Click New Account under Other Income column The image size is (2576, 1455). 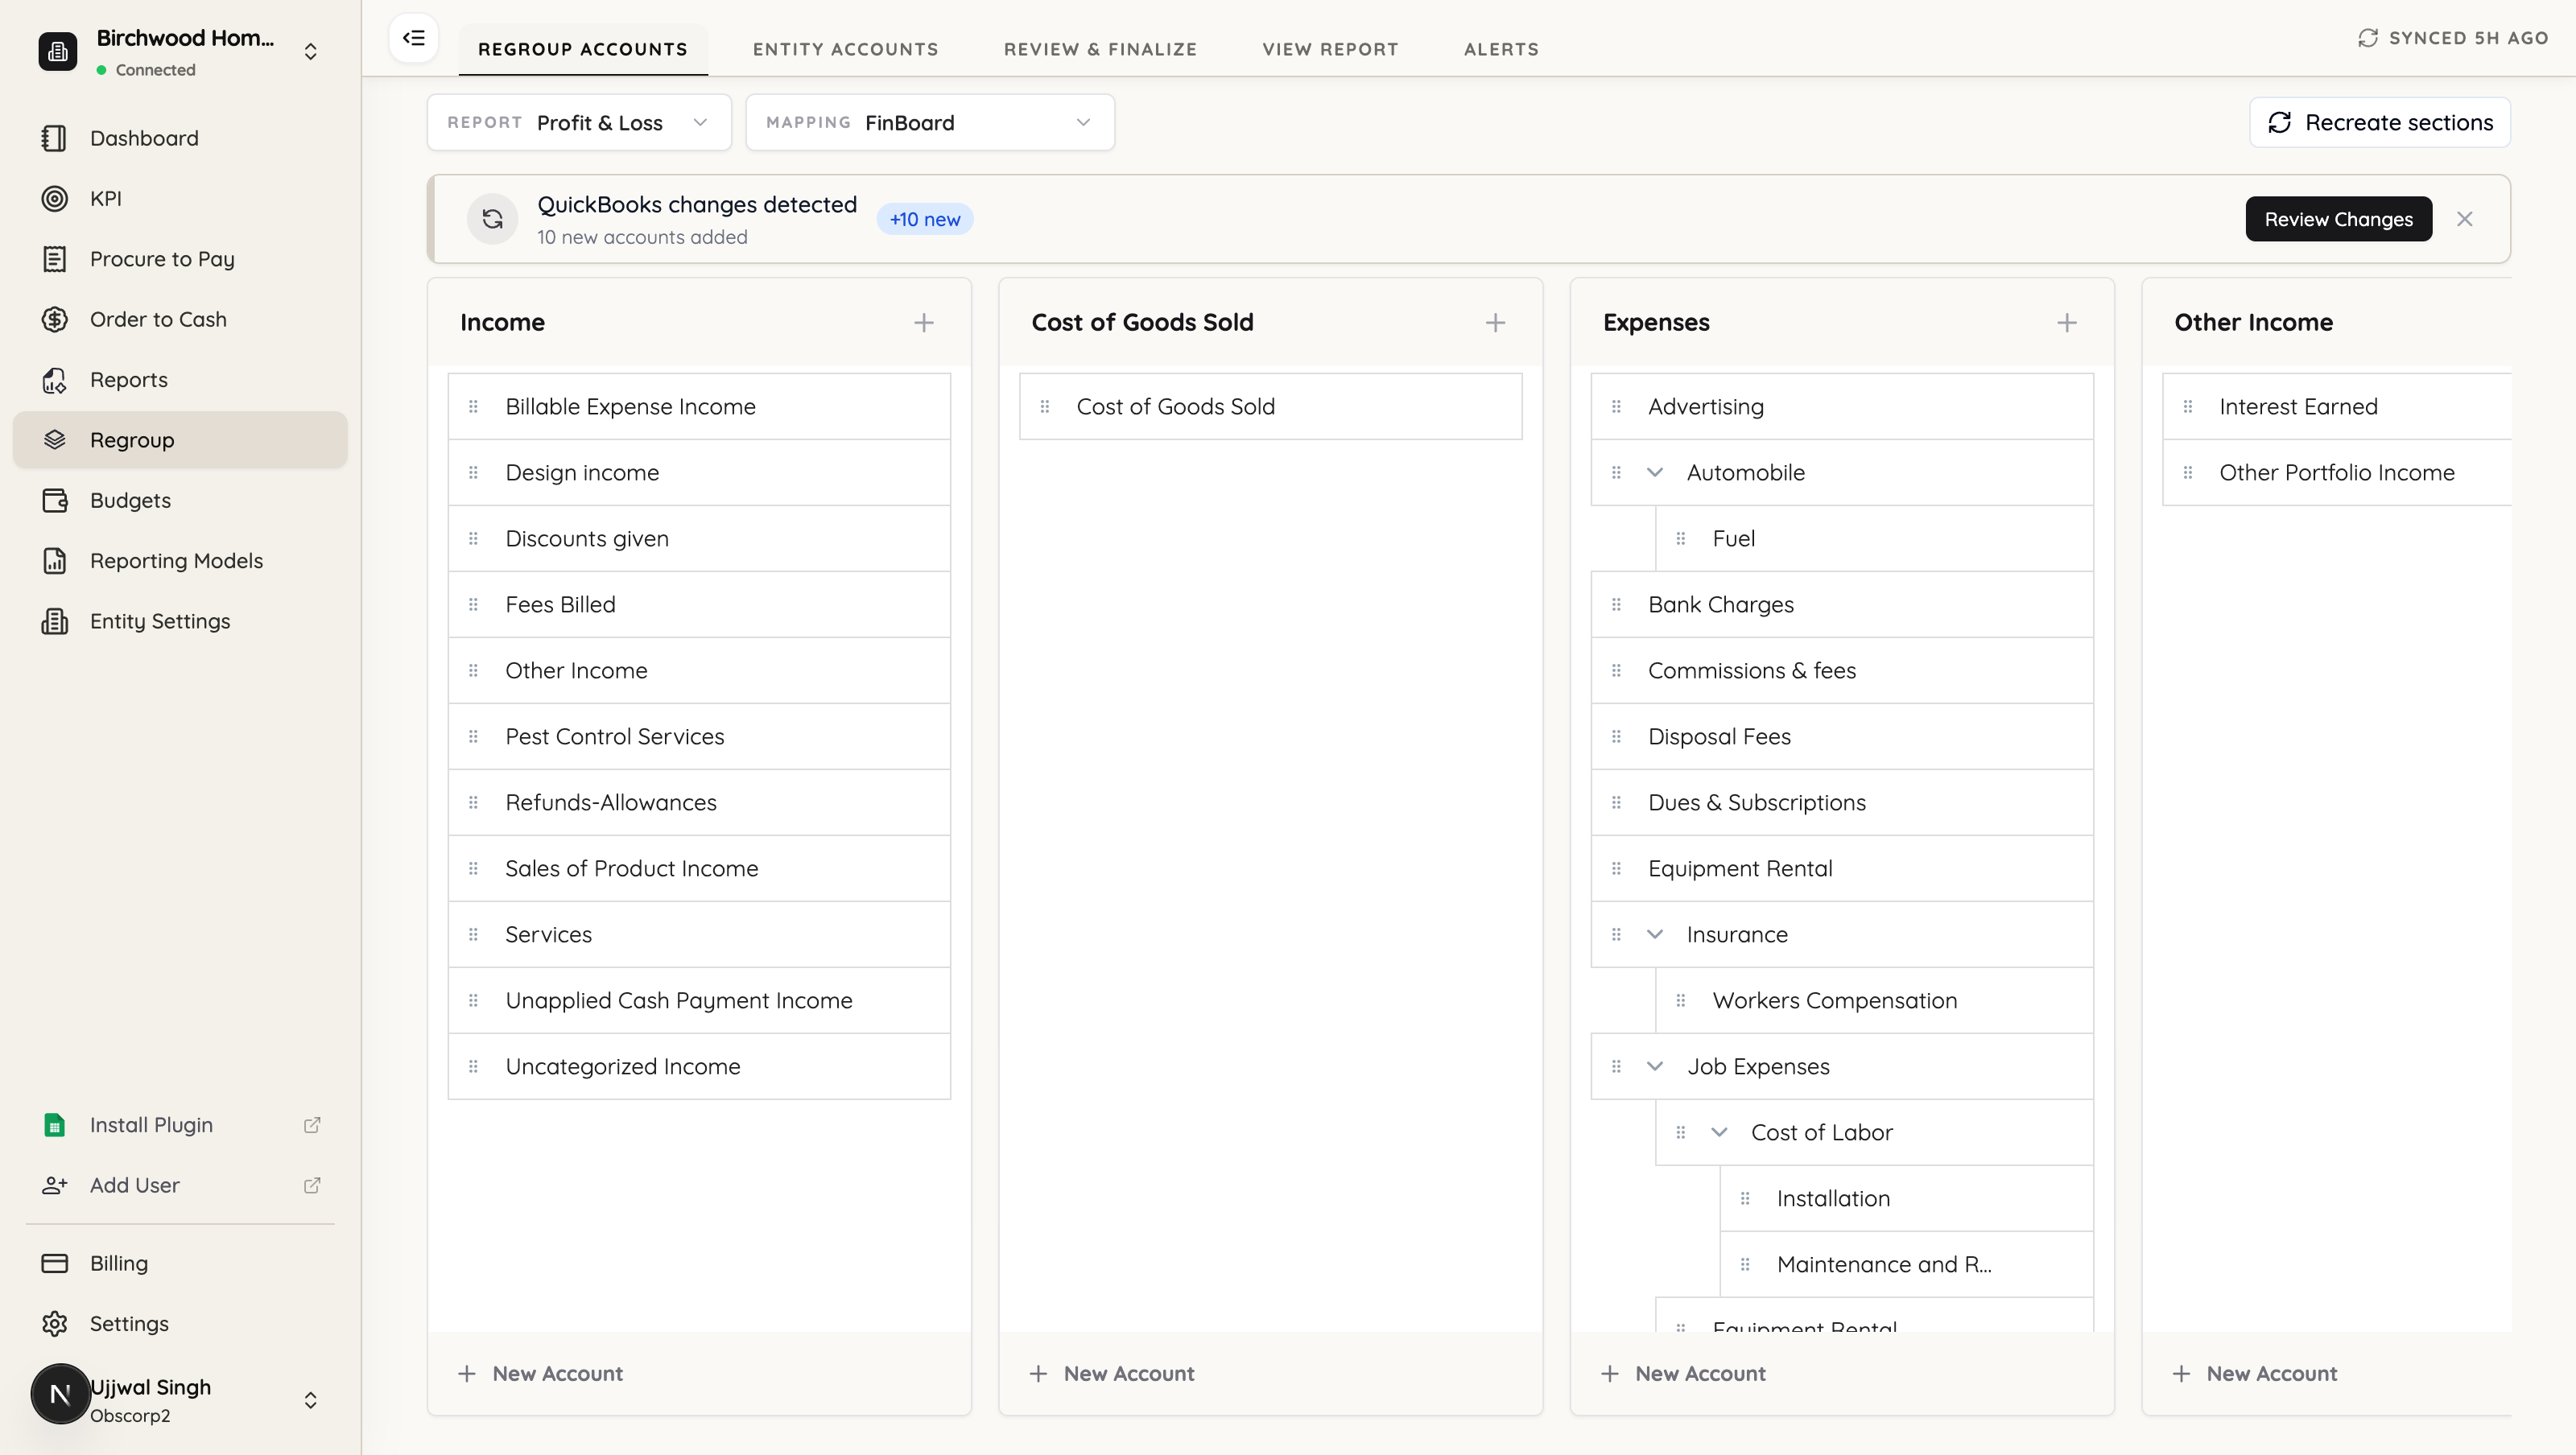[x=2255, y=1374]
